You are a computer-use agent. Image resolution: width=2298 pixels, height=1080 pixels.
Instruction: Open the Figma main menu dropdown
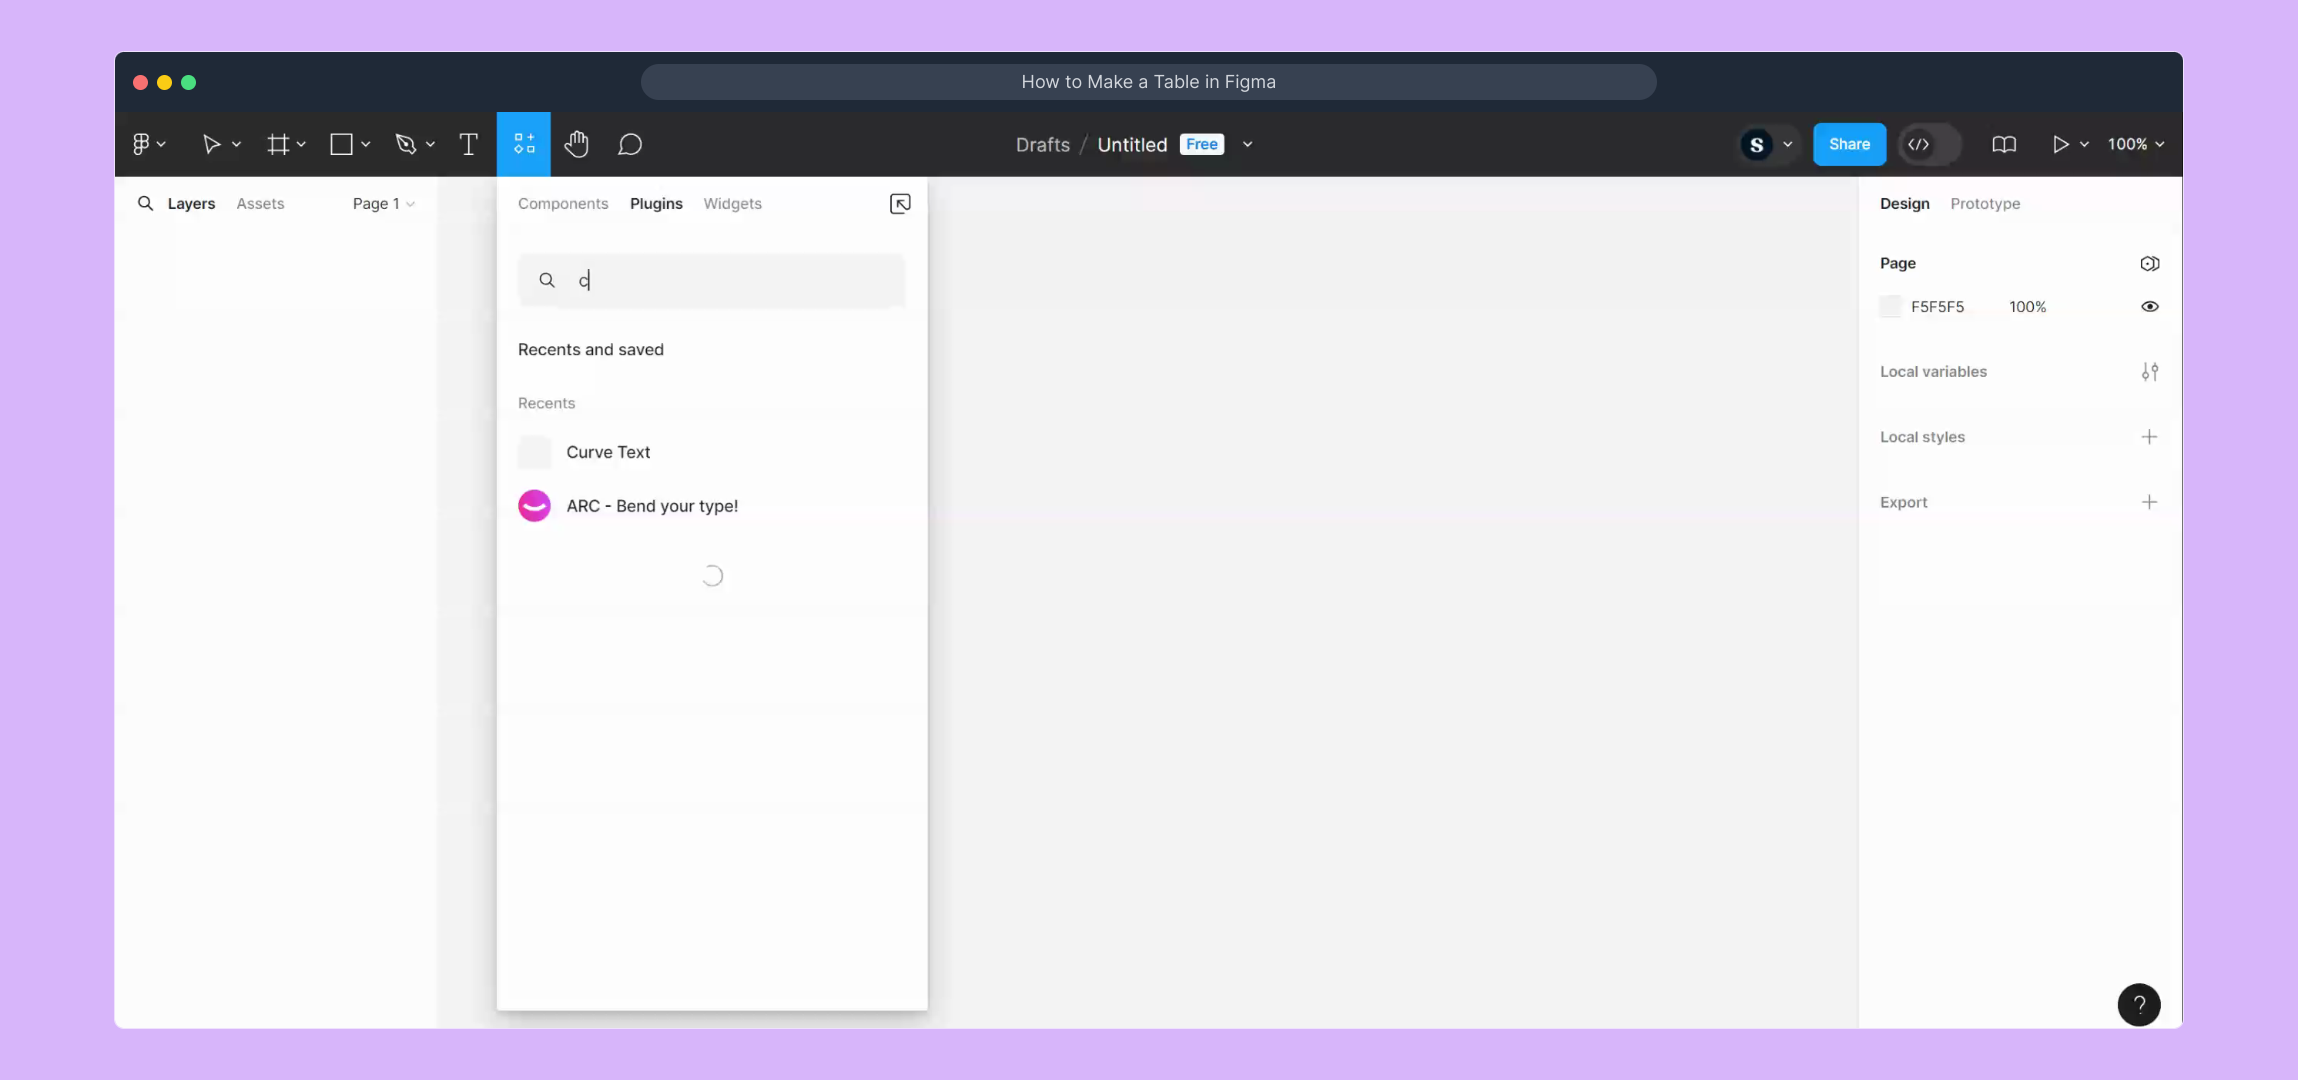point(148,144)
